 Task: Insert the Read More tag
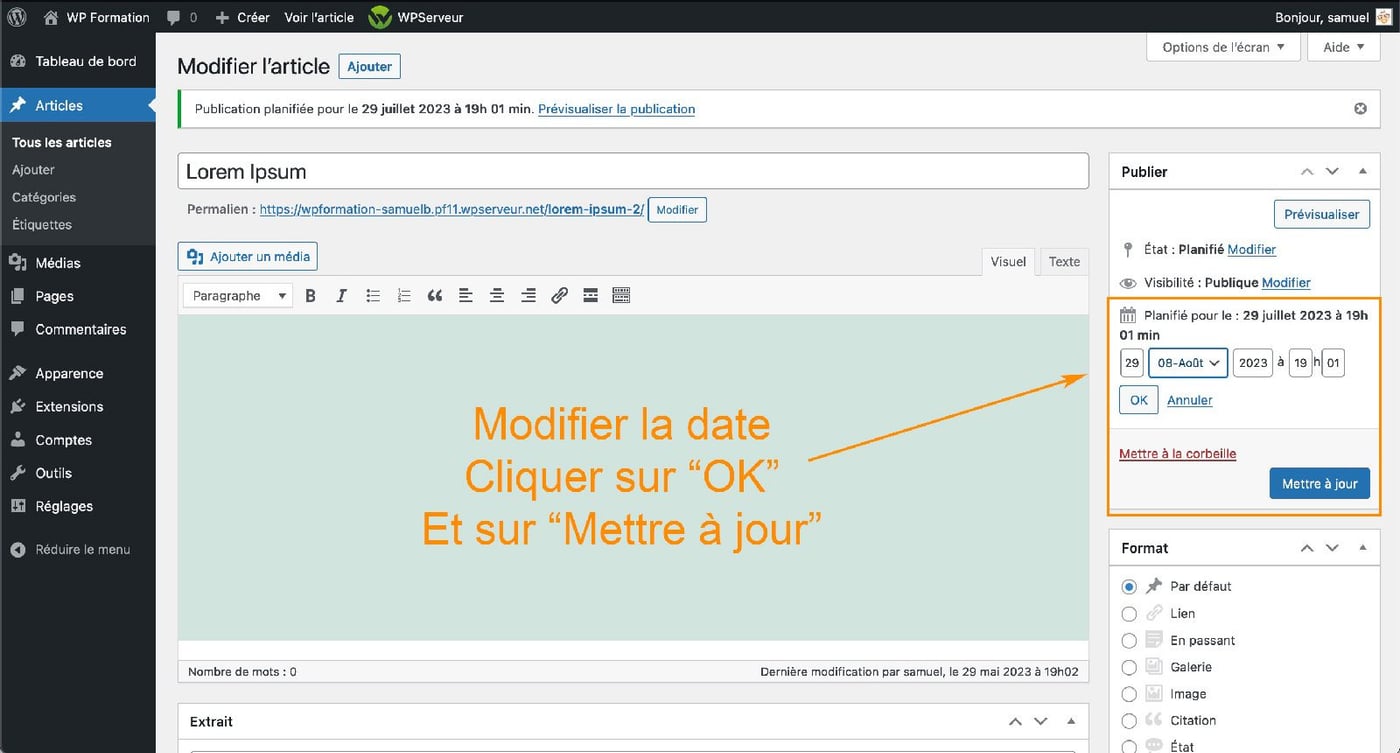[x=590, y=295]
